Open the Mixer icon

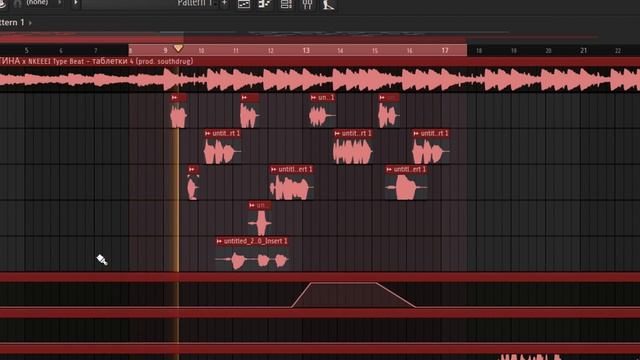[x=307, y=4]
